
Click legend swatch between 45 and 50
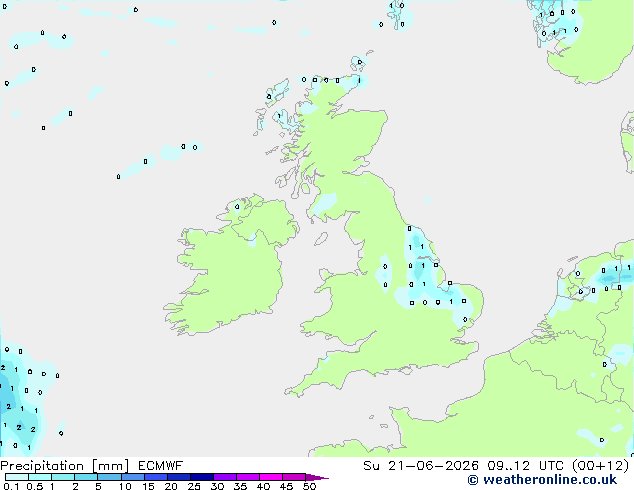294,477
